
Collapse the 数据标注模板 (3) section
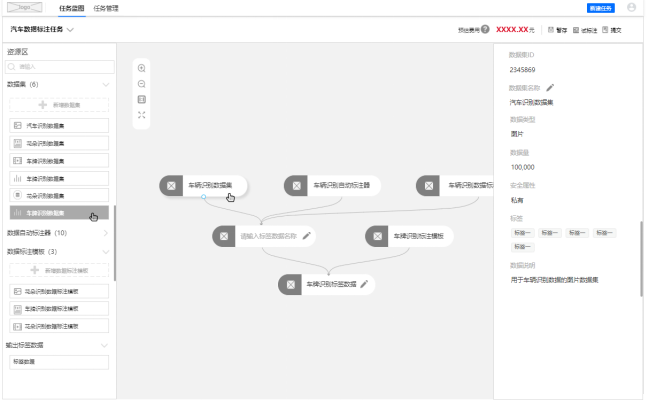[106, 251]
